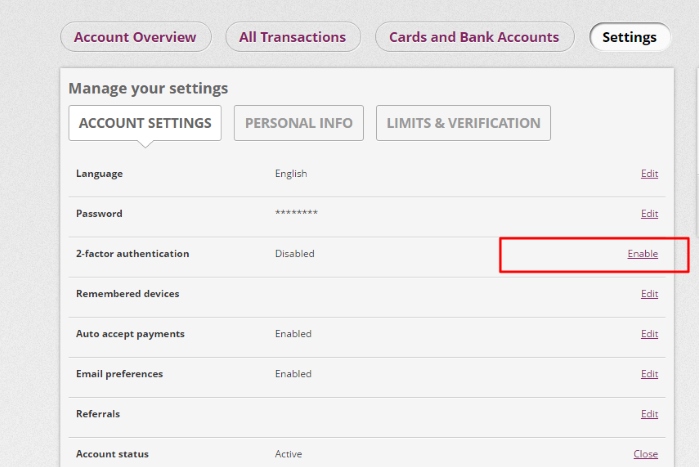Select the Settings tab

tap(629, 38)
